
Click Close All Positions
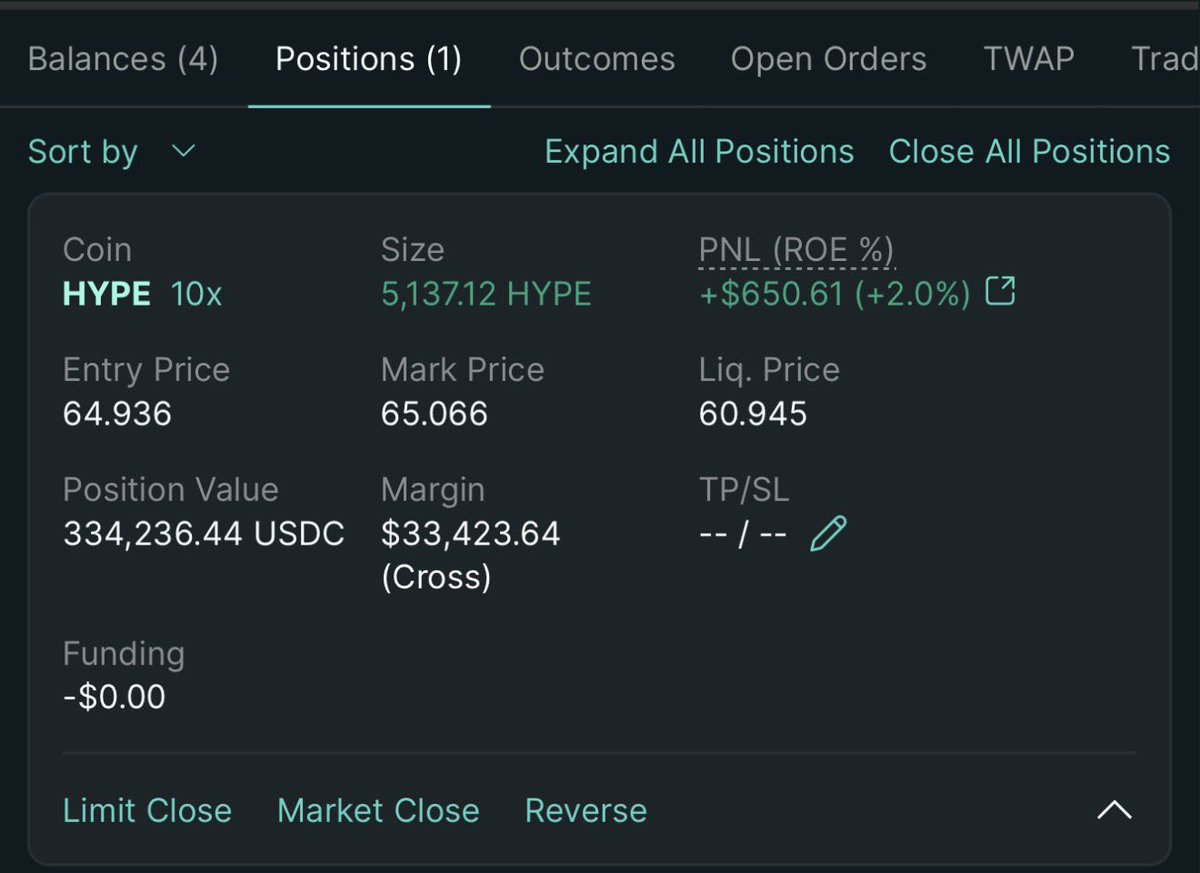(1029, 152)
